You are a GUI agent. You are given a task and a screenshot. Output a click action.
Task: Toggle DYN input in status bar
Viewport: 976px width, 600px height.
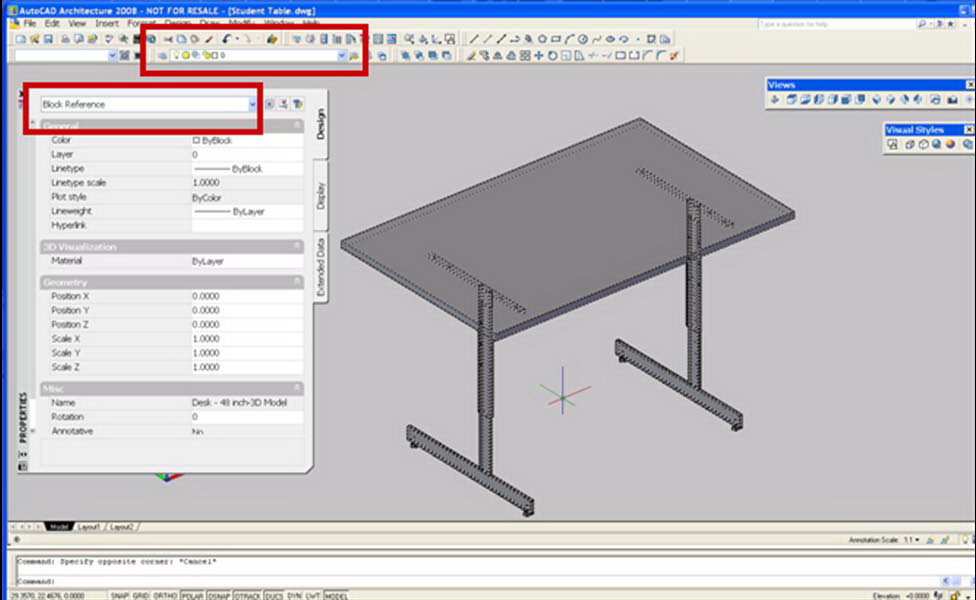pos(294,596)
